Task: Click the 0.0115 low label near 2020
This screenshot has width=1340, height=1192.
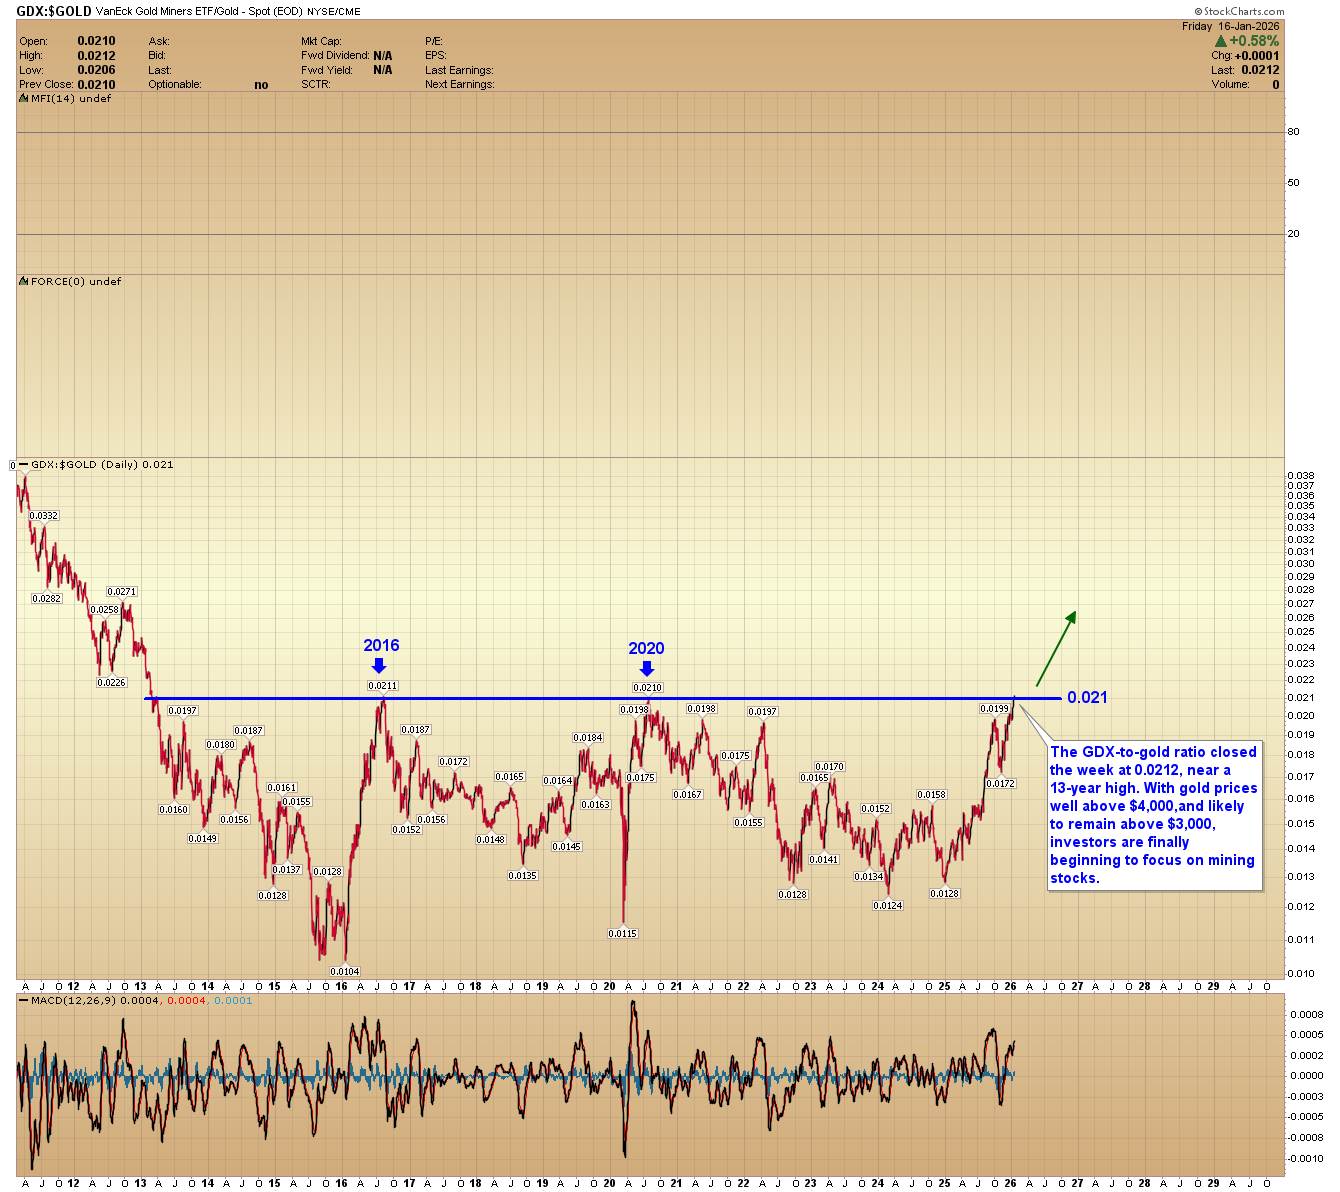Action: tap(622, 934)
